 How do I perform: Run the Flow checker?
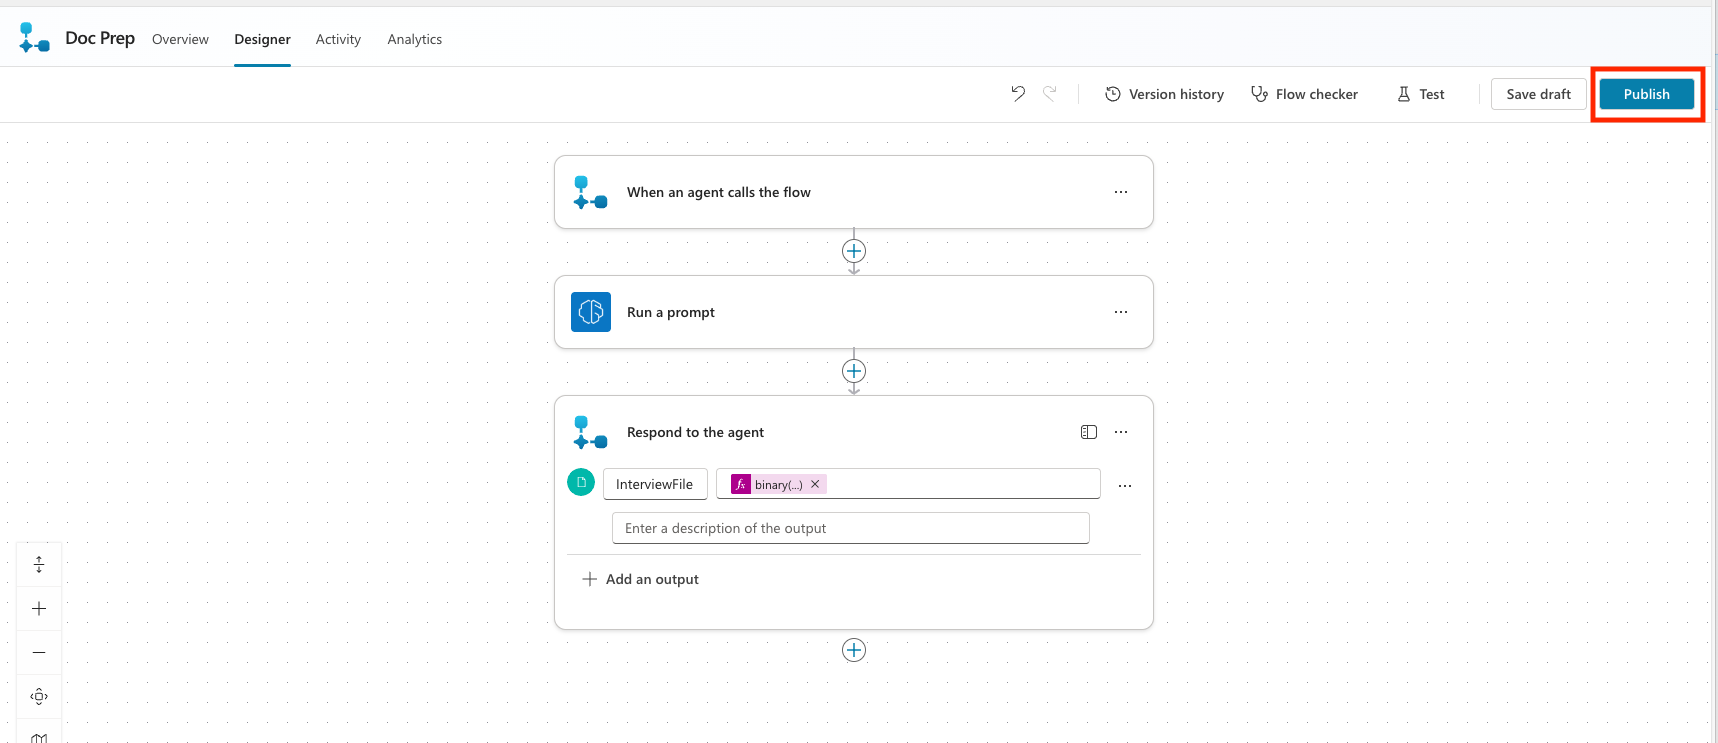click(1304, 94)
